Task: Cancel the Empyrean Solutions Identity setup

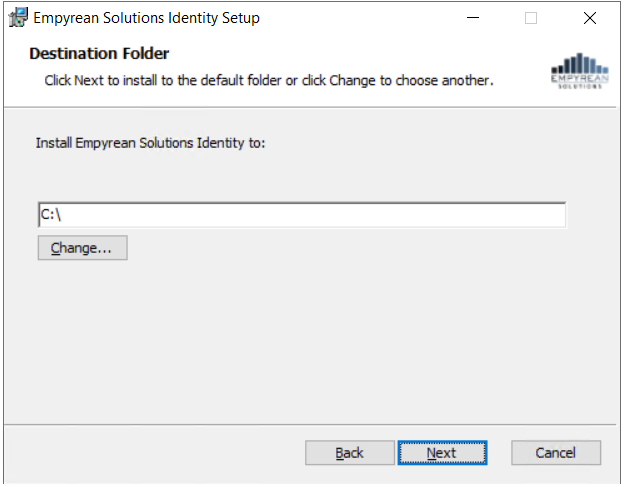Action: click(x=556, y=453)
